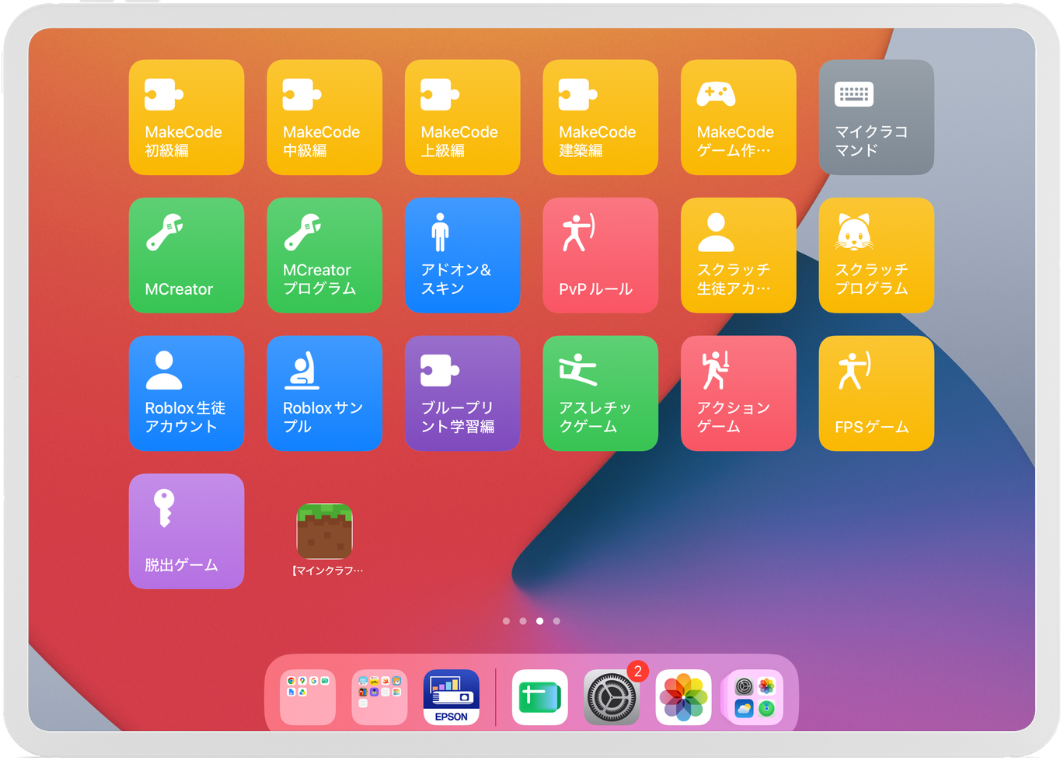Open the マイクラコマンド keyboard shortcut
Viewport: 1061px width, 758px height.
tap(876, 117)
